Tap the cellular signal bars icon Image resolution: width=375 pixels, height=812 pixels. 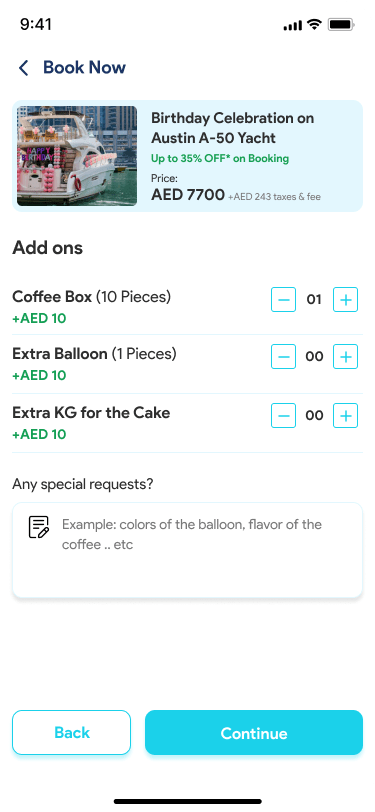point(293,25)
